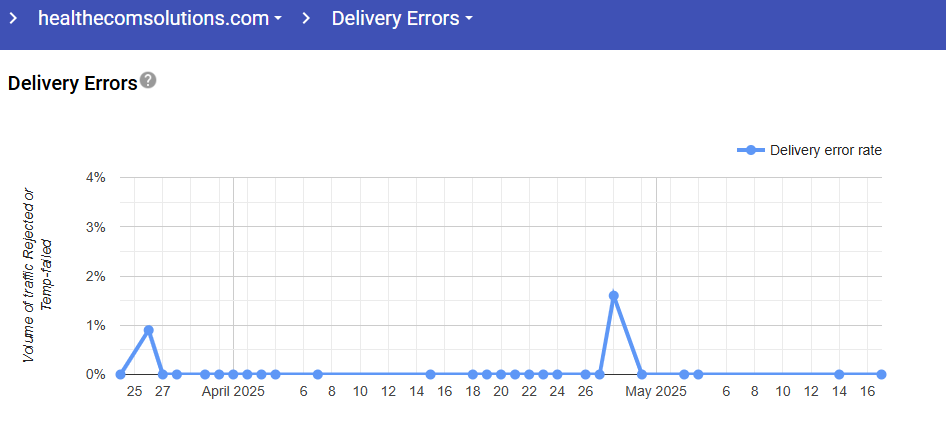
Task: Click the first data point at chart's left end
Action: [120, 374]
